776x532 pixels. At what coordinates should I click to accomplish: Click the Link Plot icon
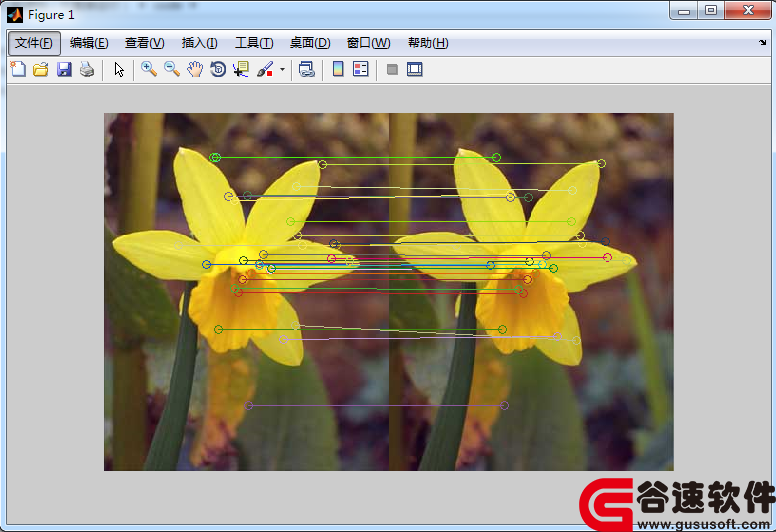click(x=307, y=69)
